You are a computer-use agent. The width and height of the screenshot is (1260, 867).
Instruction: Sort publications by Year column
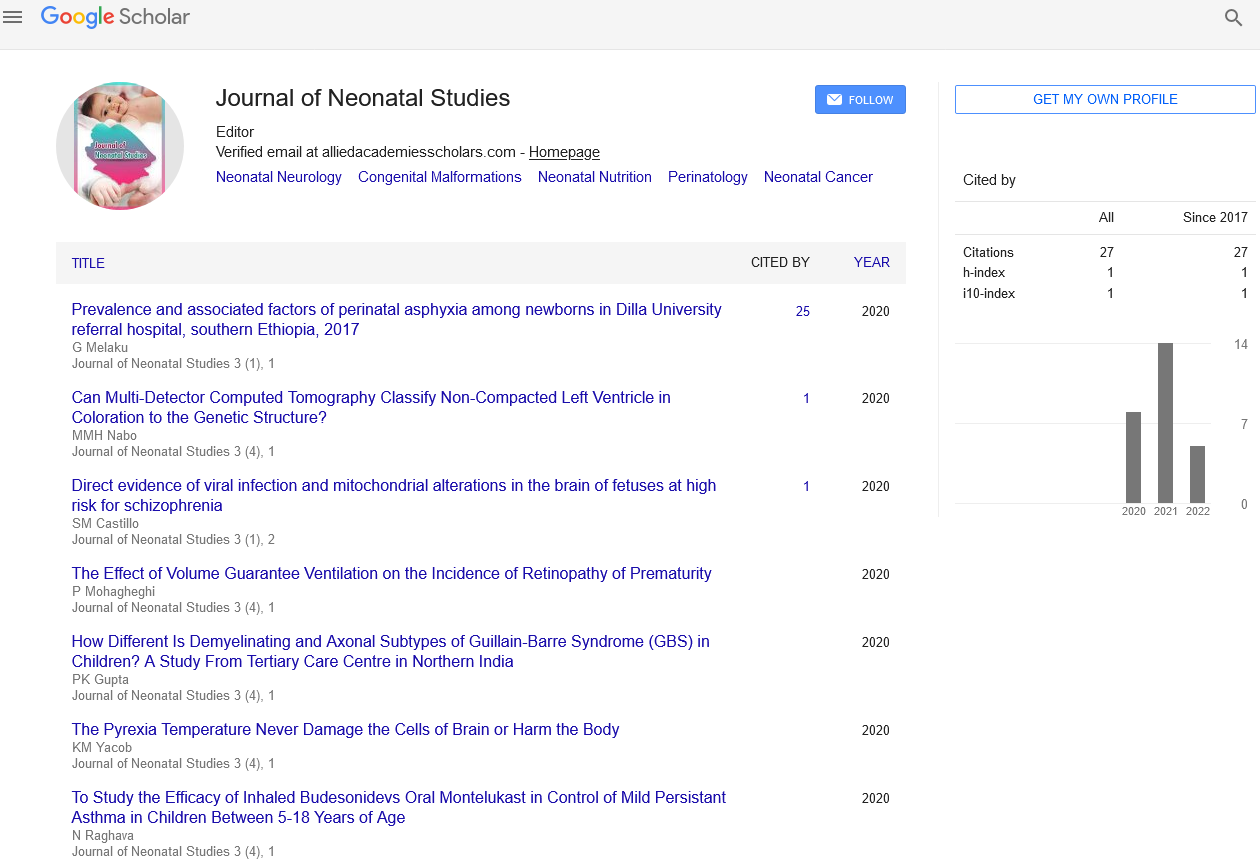pos(871,263)
